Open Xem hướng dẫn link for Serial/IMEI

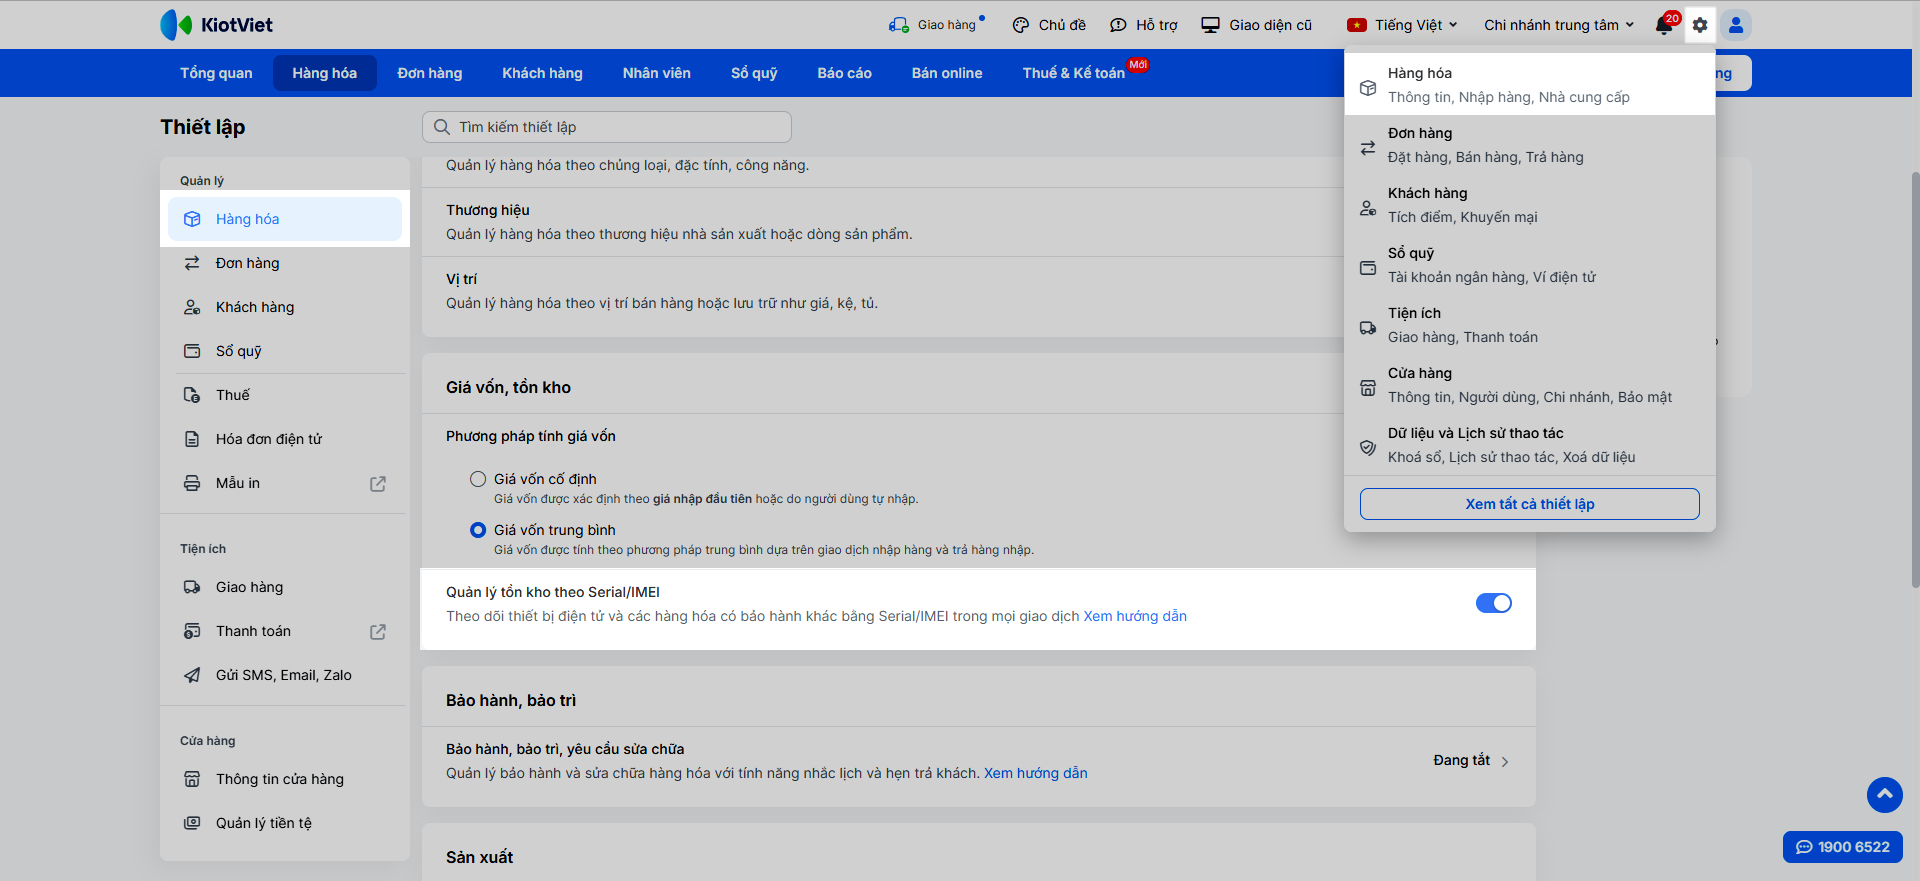click(1135, 616)
